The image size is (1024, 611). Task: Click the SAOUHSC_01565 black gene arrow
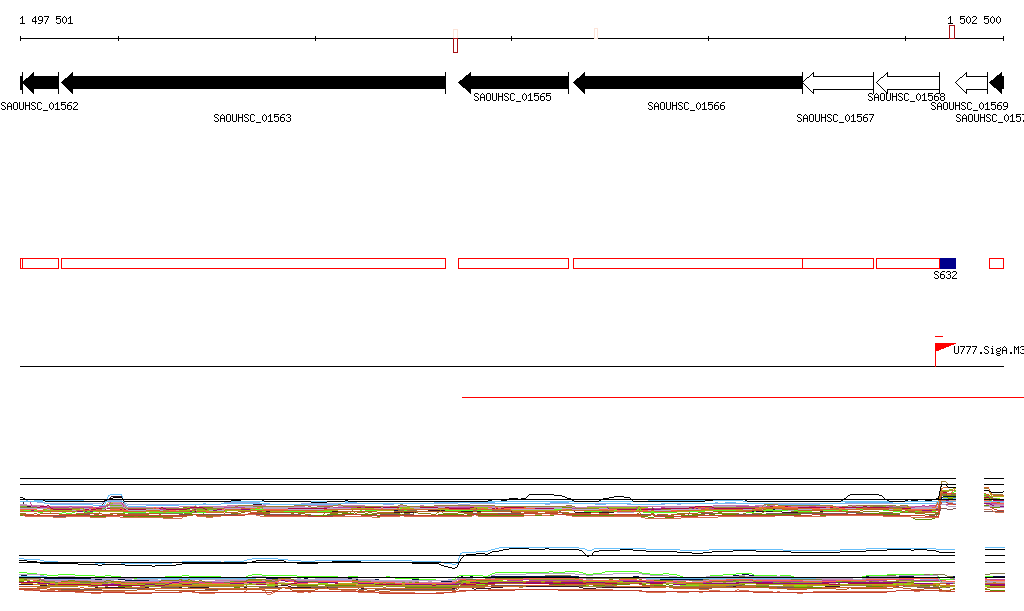pyautogui.click(x=513, y=83)
